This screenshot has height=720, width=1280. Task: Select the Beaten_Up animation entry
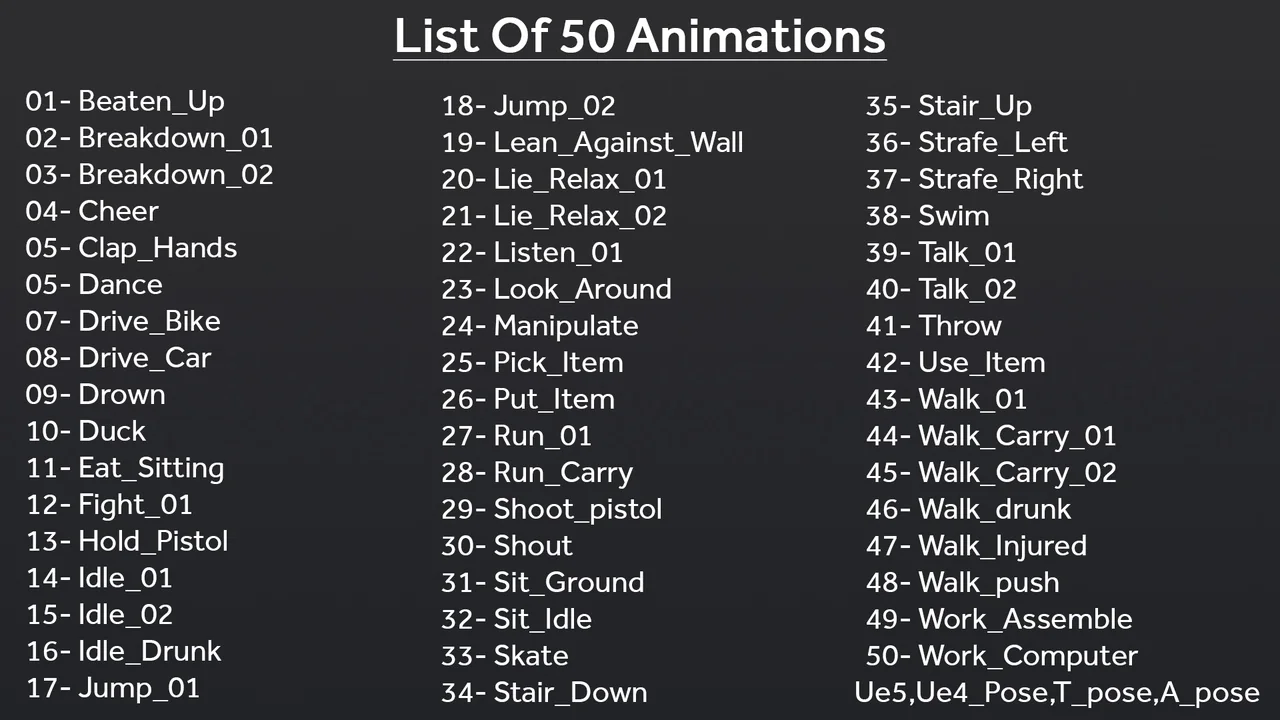(125, 101)
